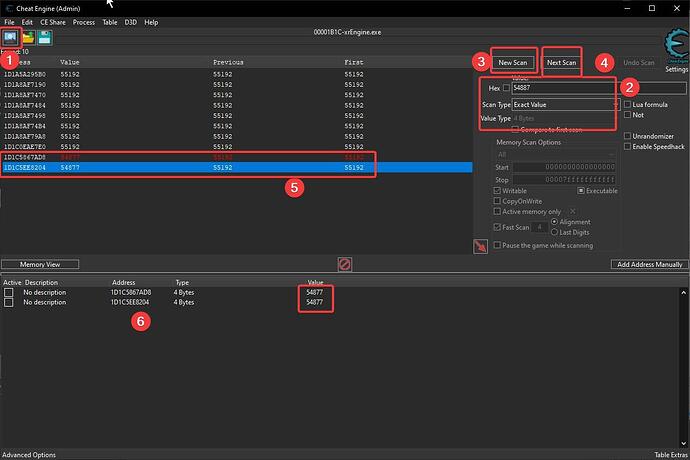Click the Start address field

point(564,167)
